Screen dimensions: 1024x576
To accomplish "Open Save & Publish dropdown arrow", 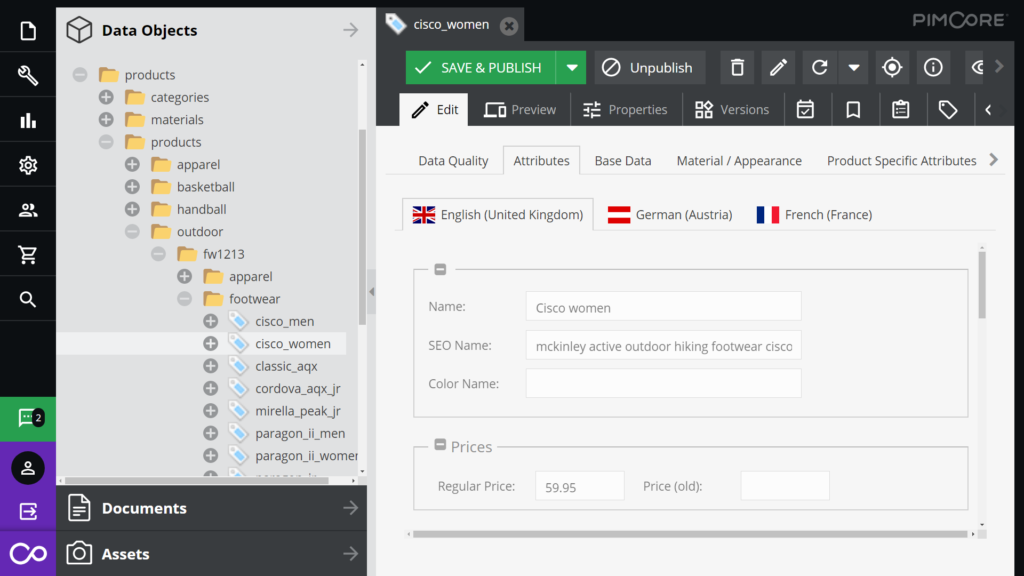I will 571,67.
